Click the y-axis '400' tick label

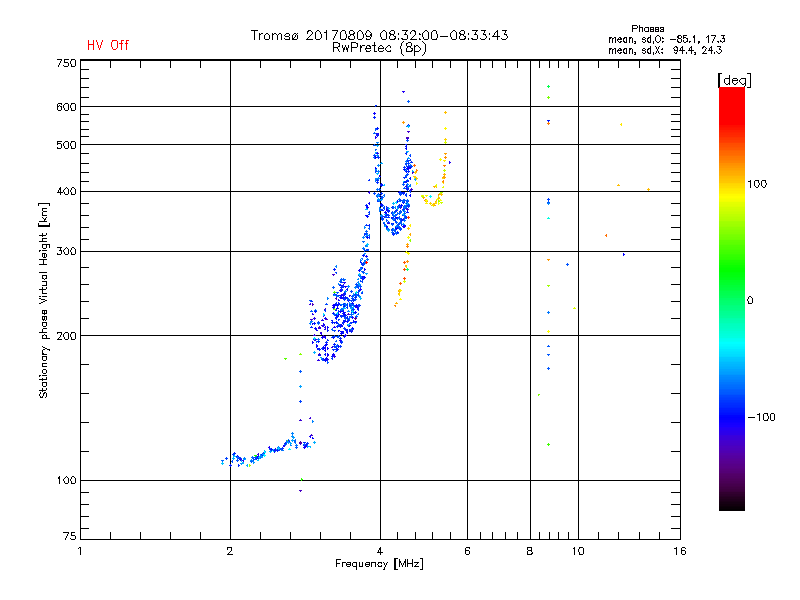pos(67,192)
